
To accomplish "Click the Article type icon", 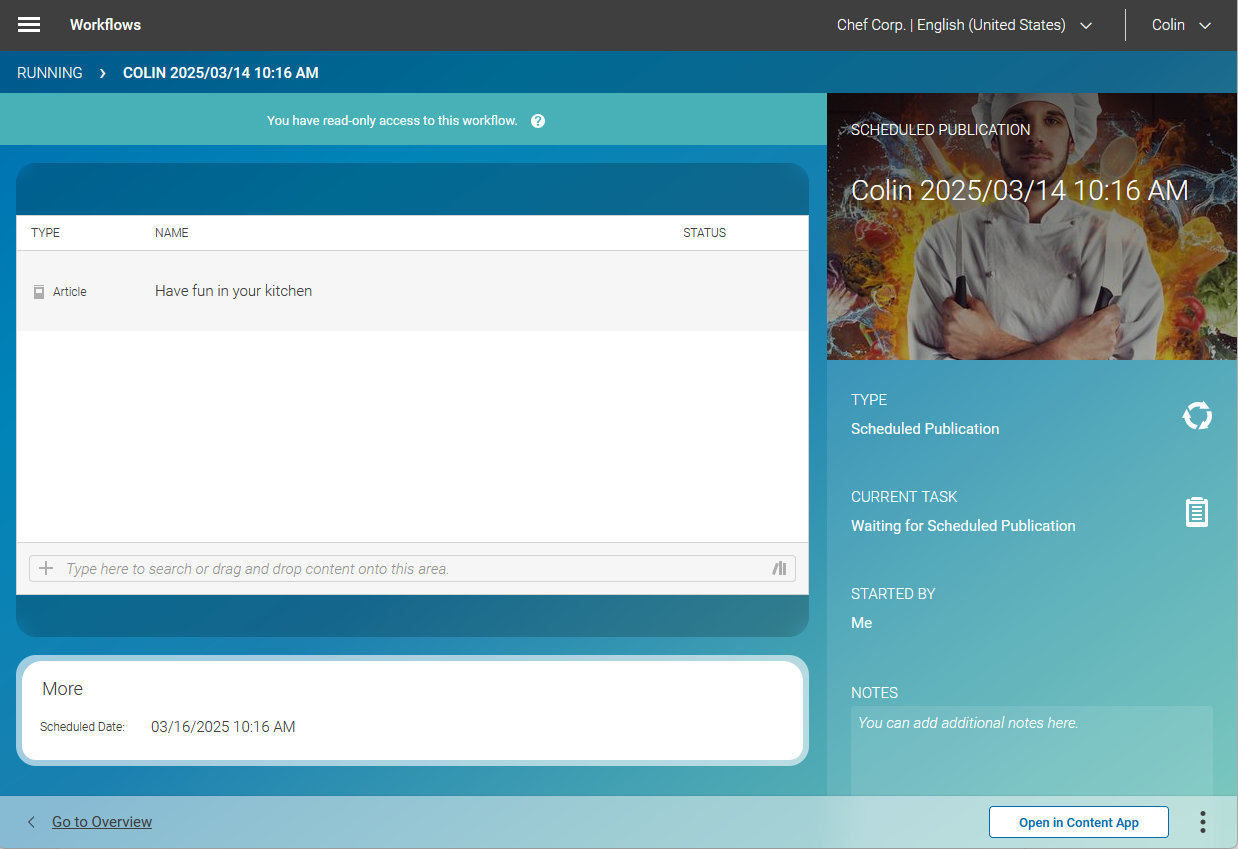I will 38,291.
